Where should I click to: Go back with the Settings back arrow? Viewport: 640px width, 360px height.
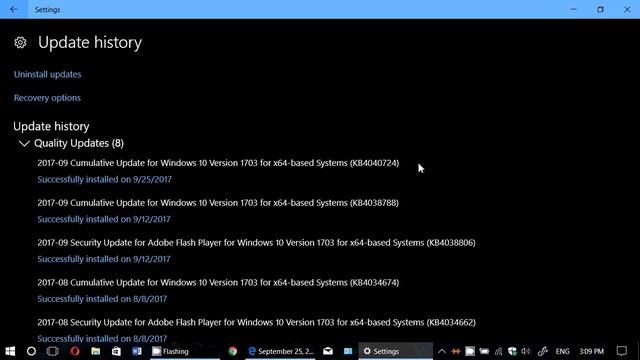click(x=13, y=9)
